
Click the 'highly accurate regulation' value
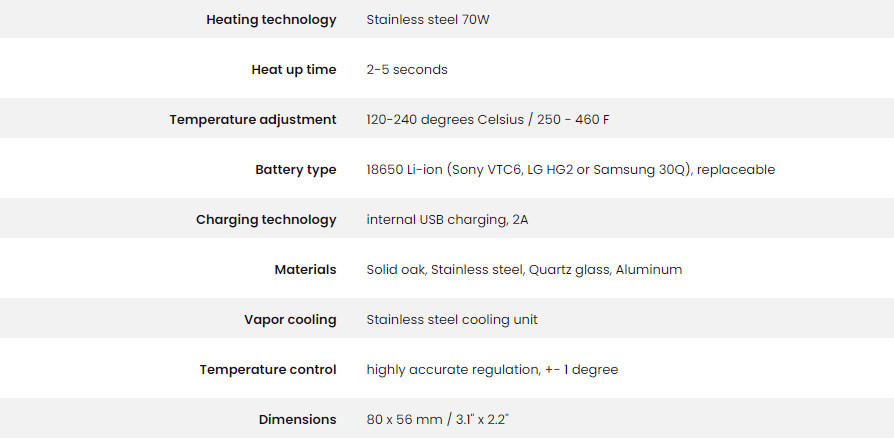pos(453,370)
